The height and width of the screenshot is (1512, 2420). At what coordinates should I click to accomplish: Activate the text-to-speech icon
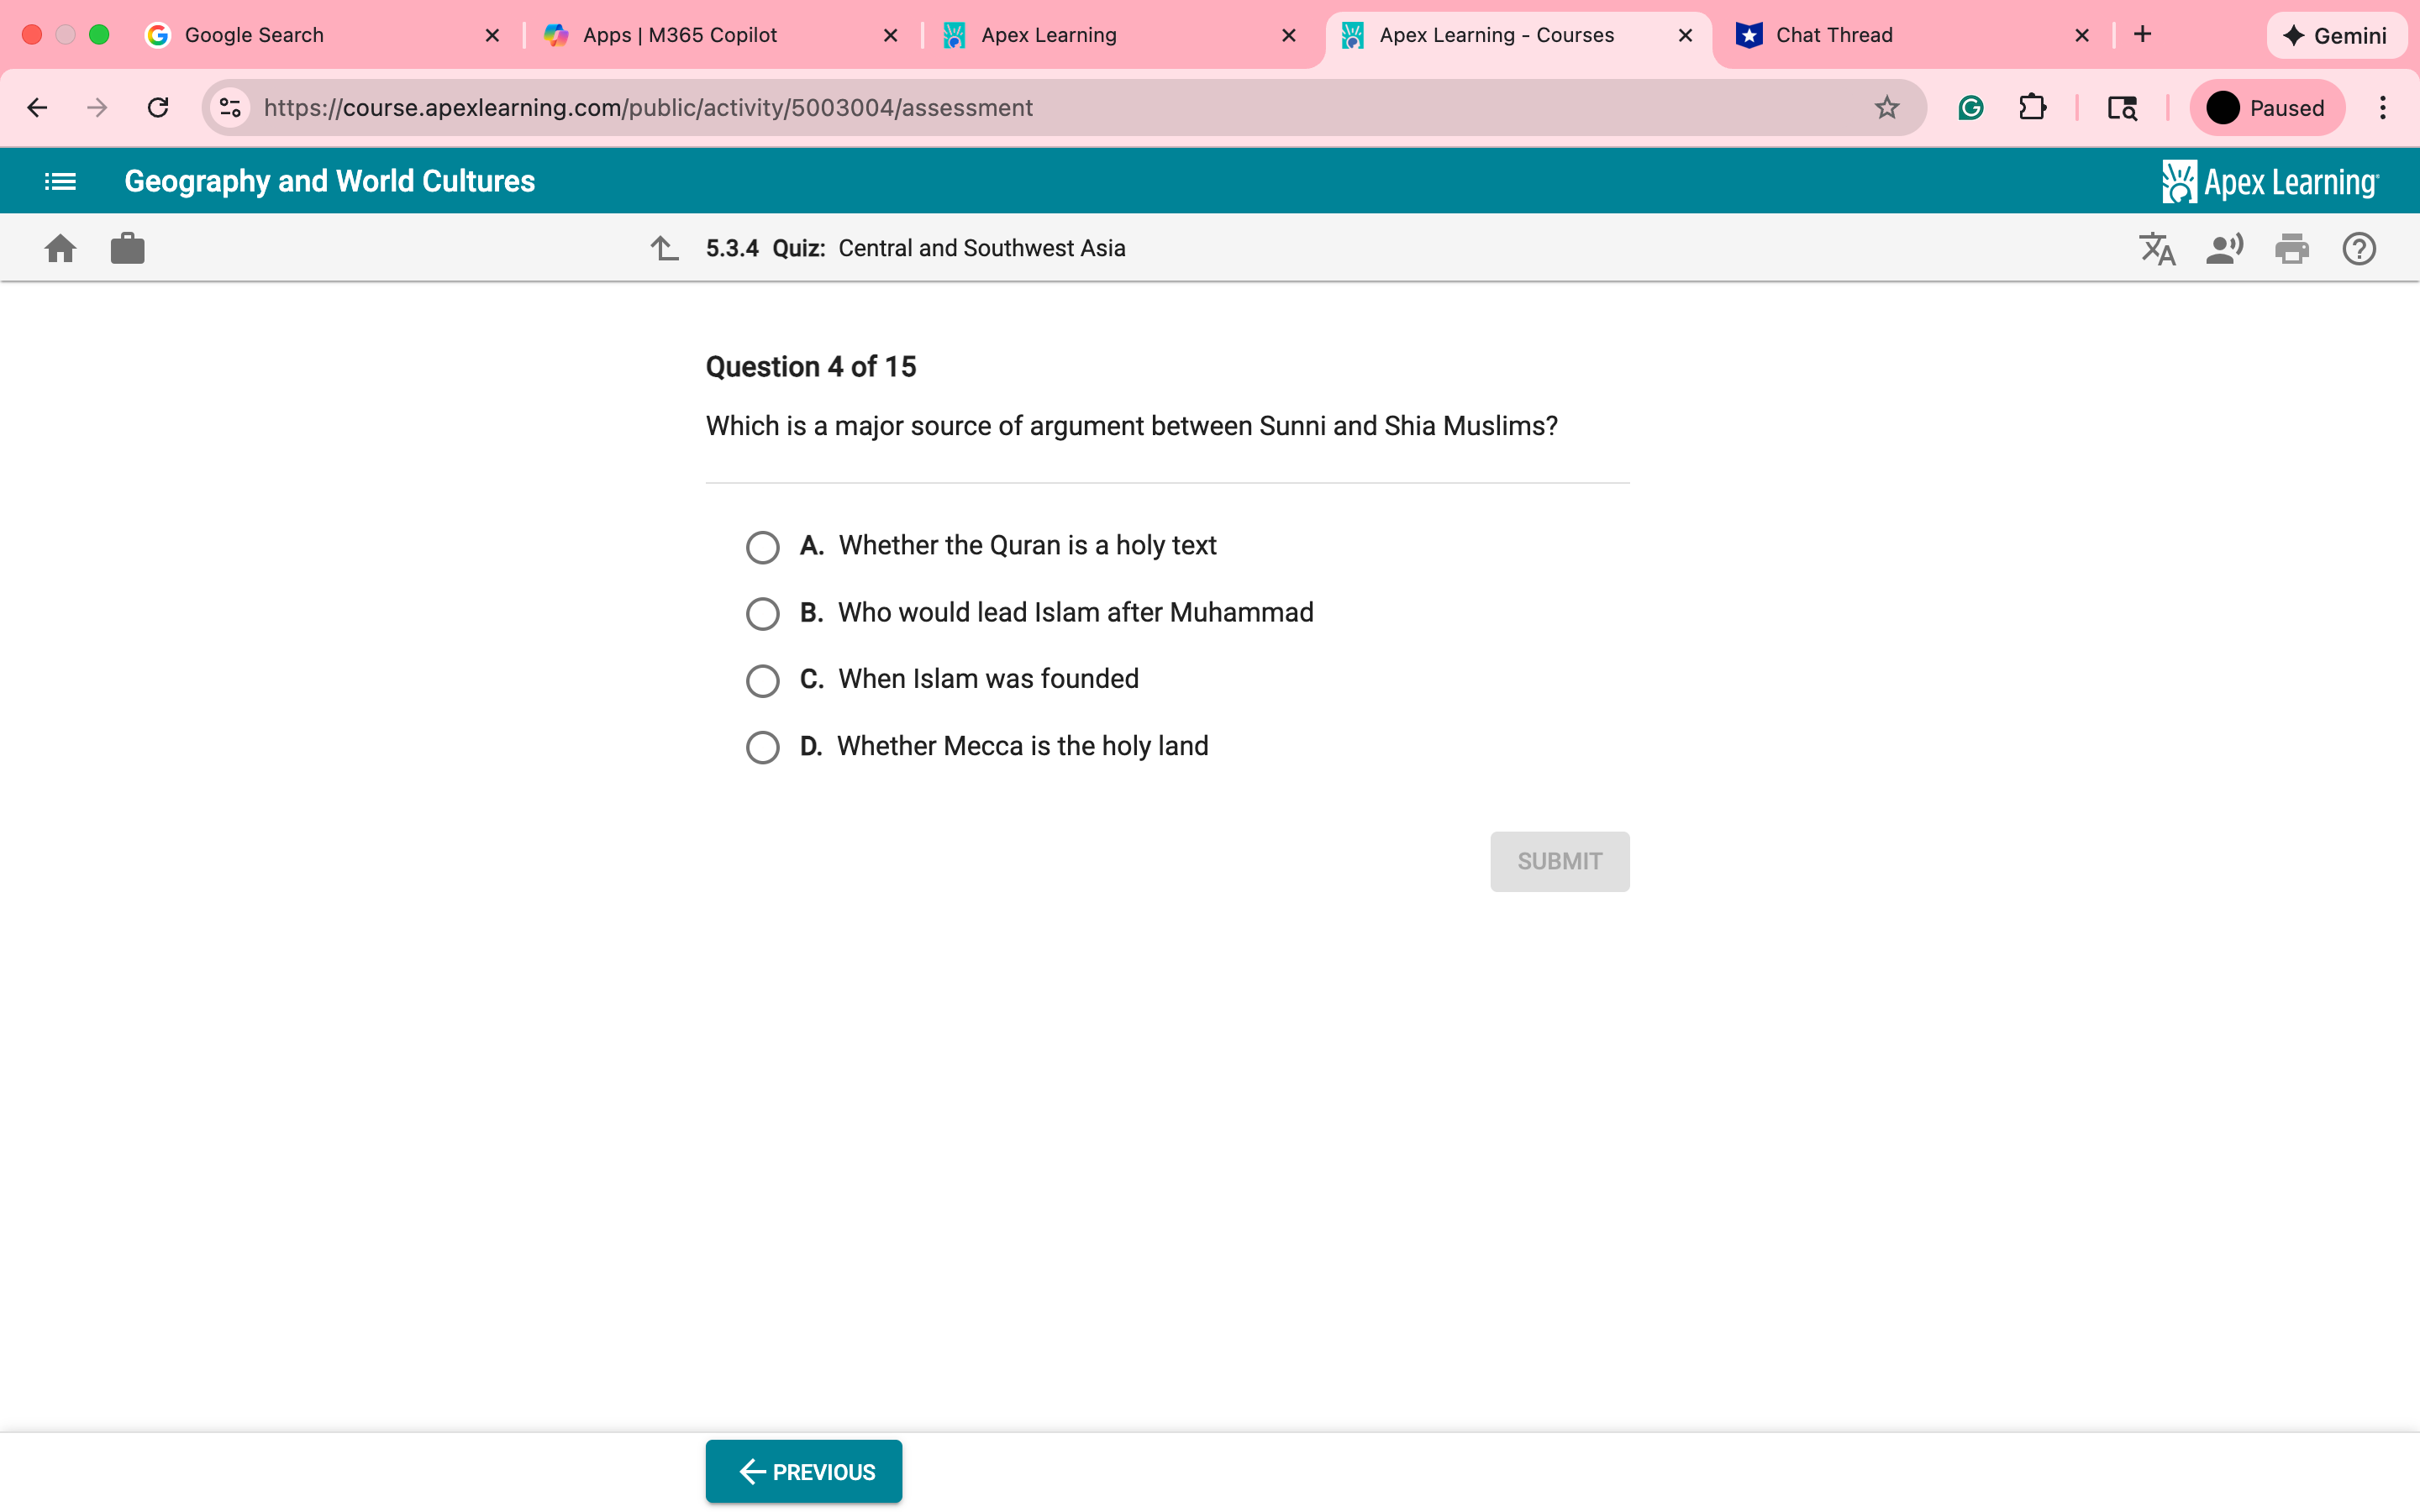pyautogui.click(x=2224, y=248)
